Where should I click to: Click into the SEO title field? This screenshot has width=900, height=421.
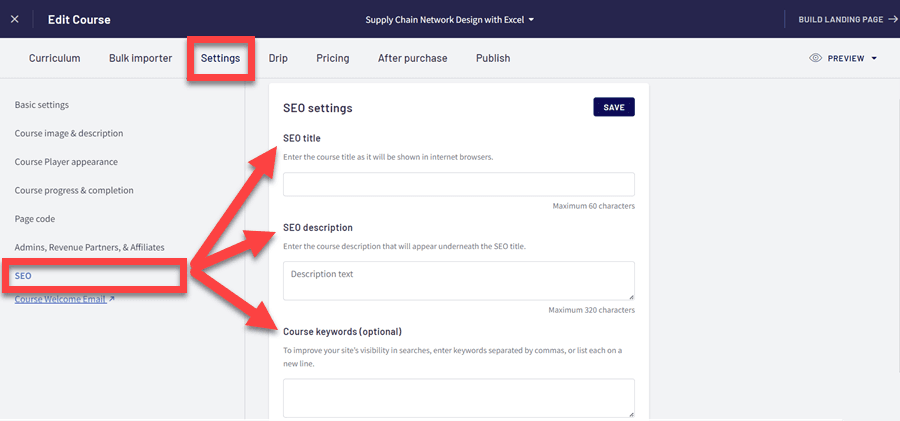pos(459,184)
